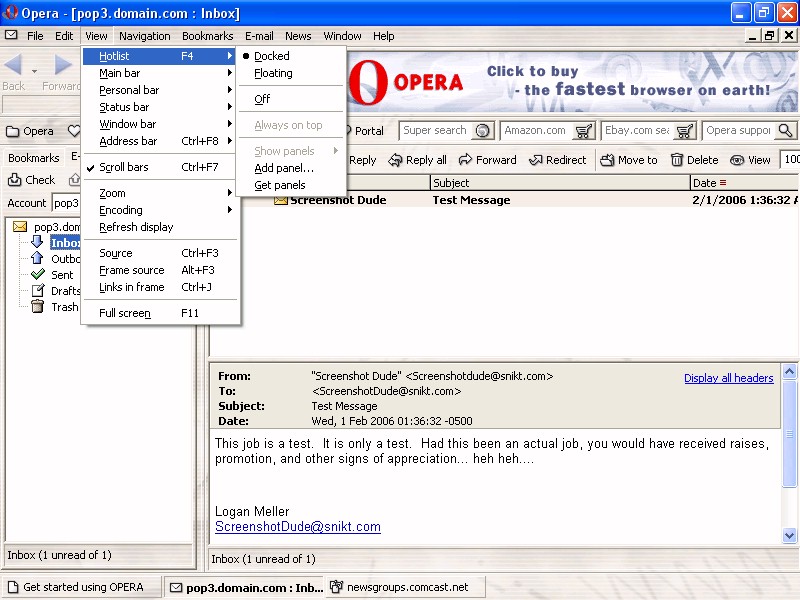Viewport: 800px width, 600px height.
Task: Switch to Get started using OPERA tab
Action: (x=81, y=587)
